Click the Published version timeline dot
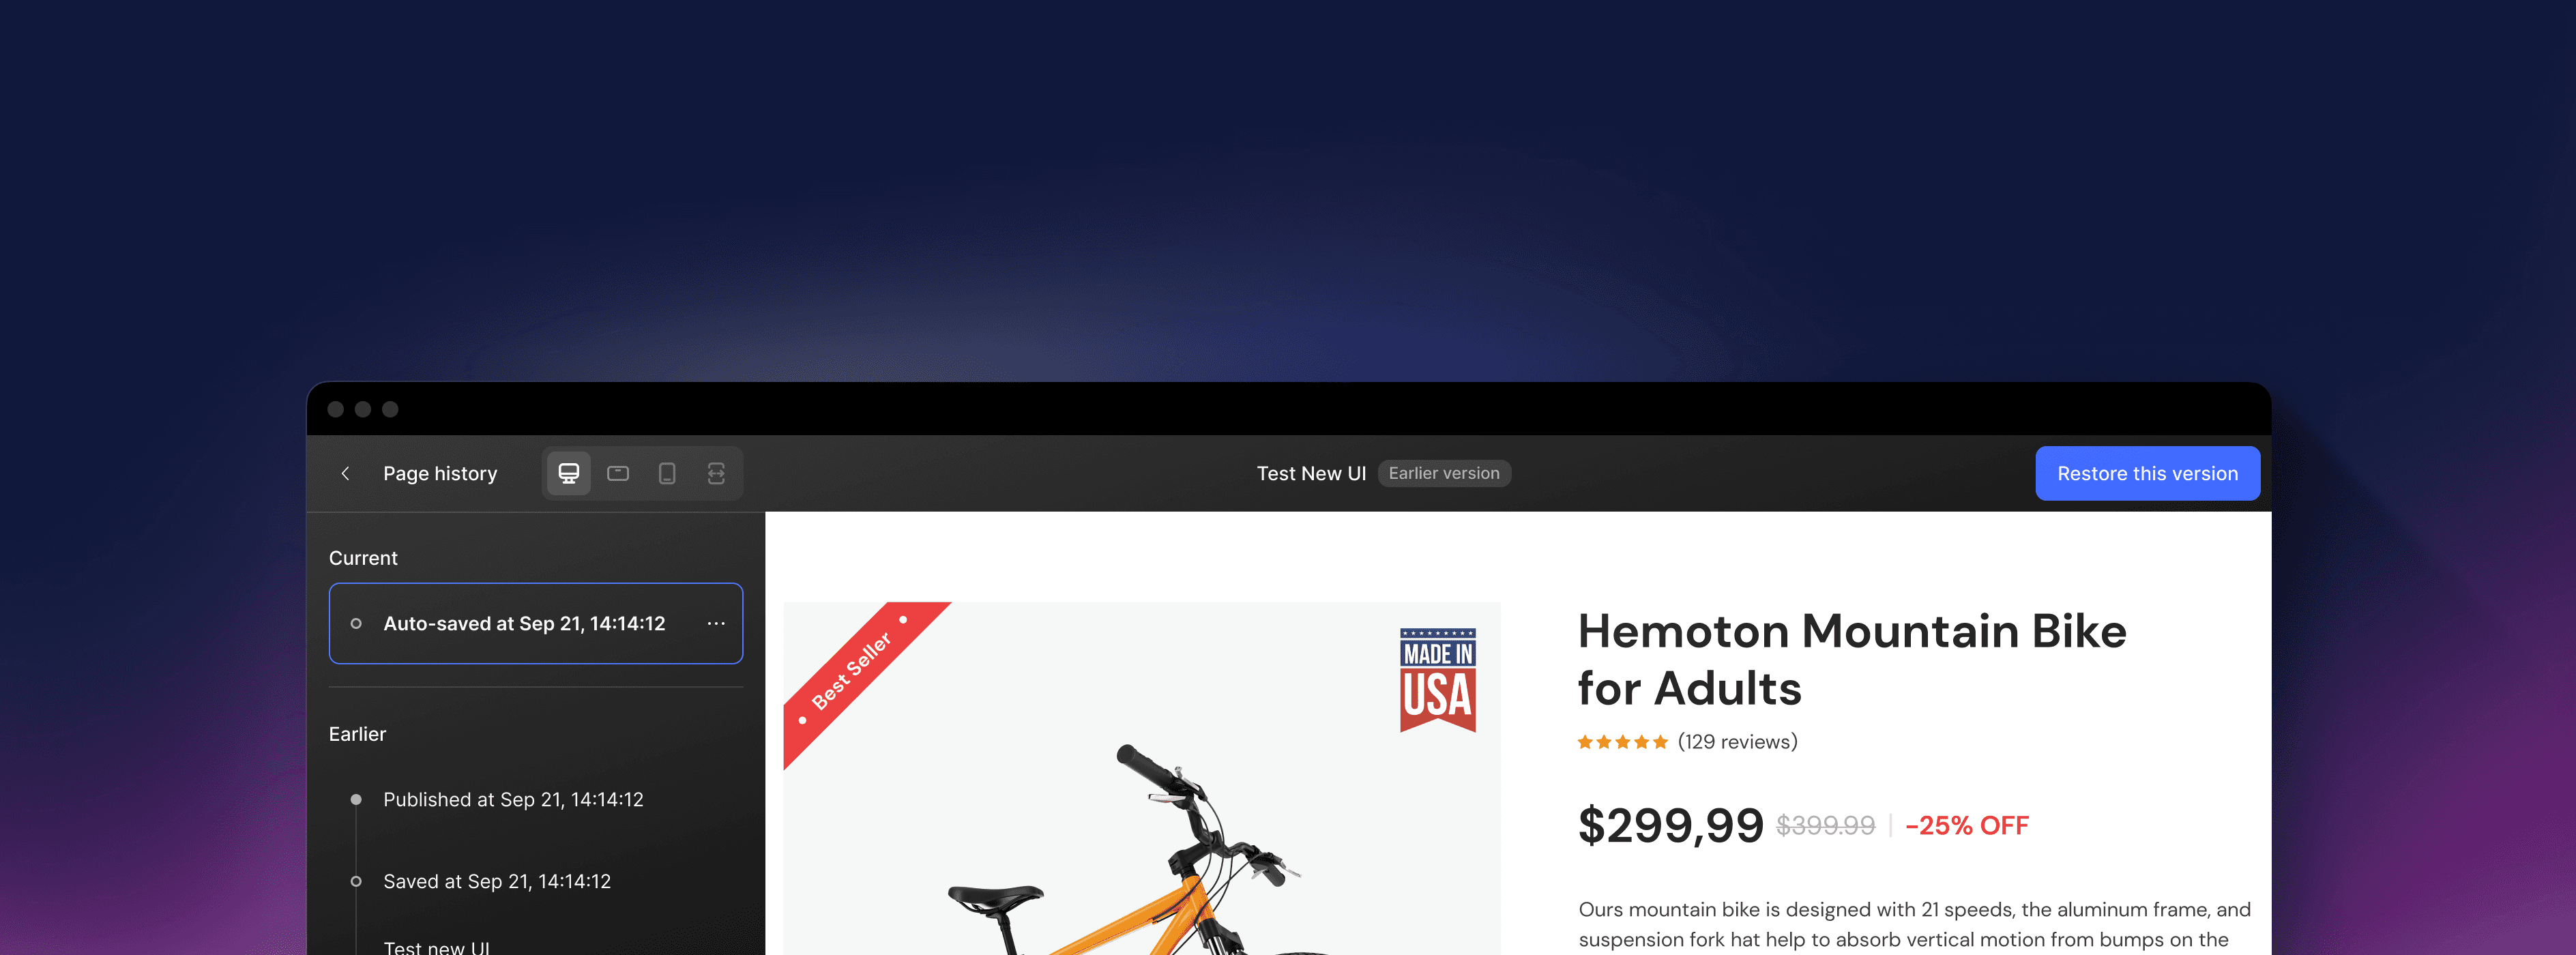Screen dimensions: 2576x955 coord(356,799)
